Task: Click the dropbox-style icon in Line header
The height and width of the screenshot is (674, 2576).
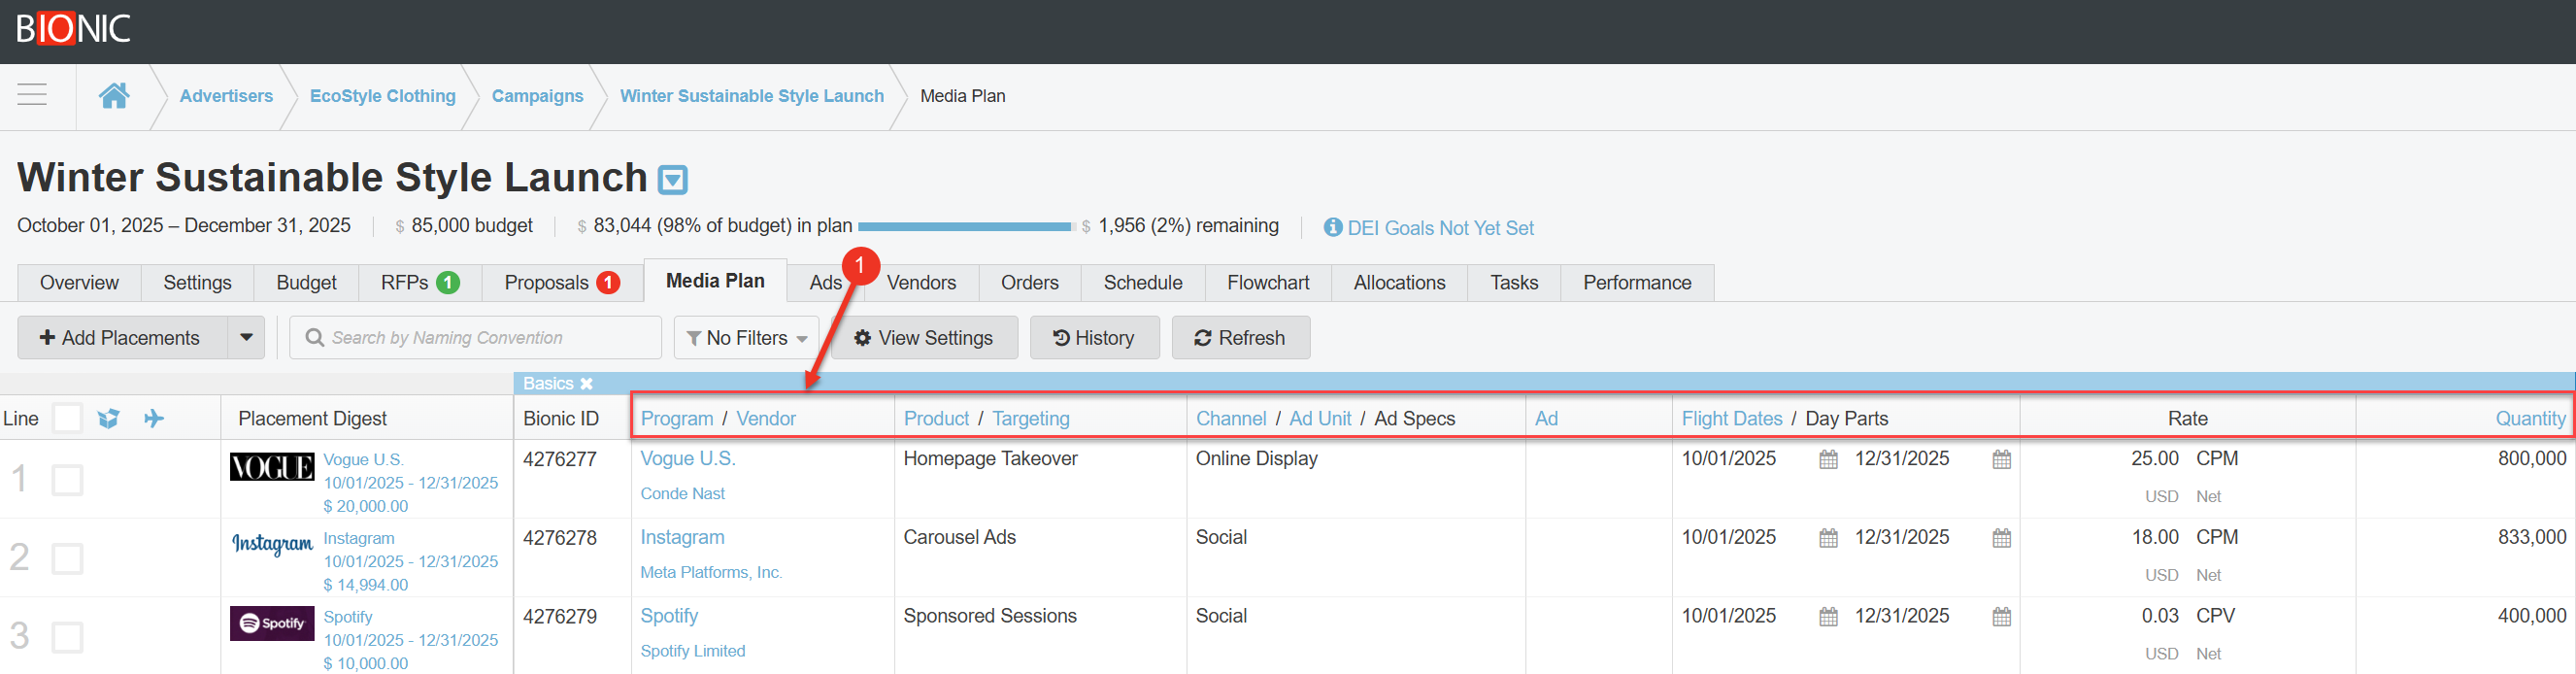Action: point(109,418)
